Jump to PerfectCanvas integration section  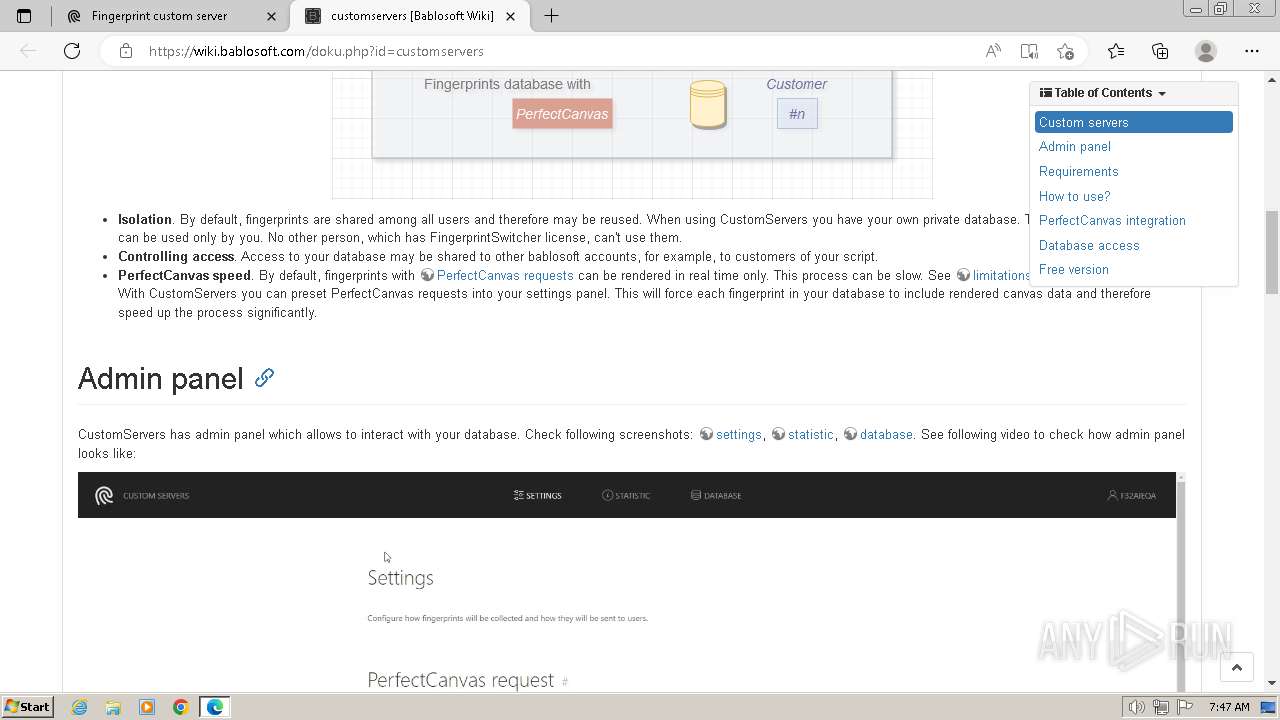[x=1112, y=220]
